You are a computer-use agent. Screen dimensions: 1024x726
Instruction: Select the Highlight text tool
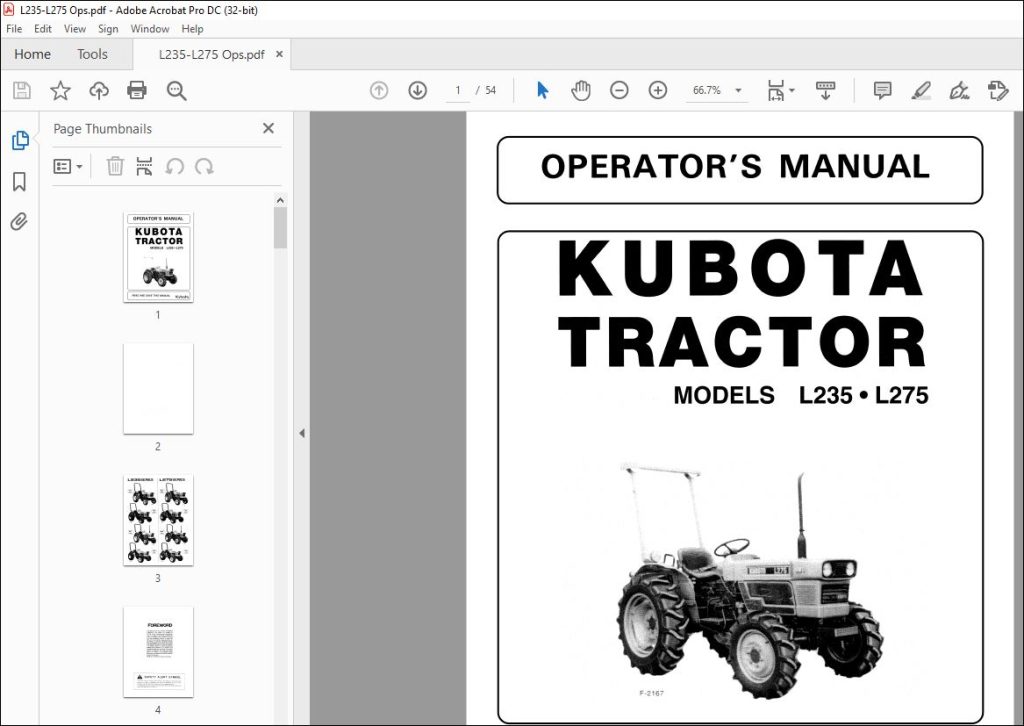tap(921, 90)
